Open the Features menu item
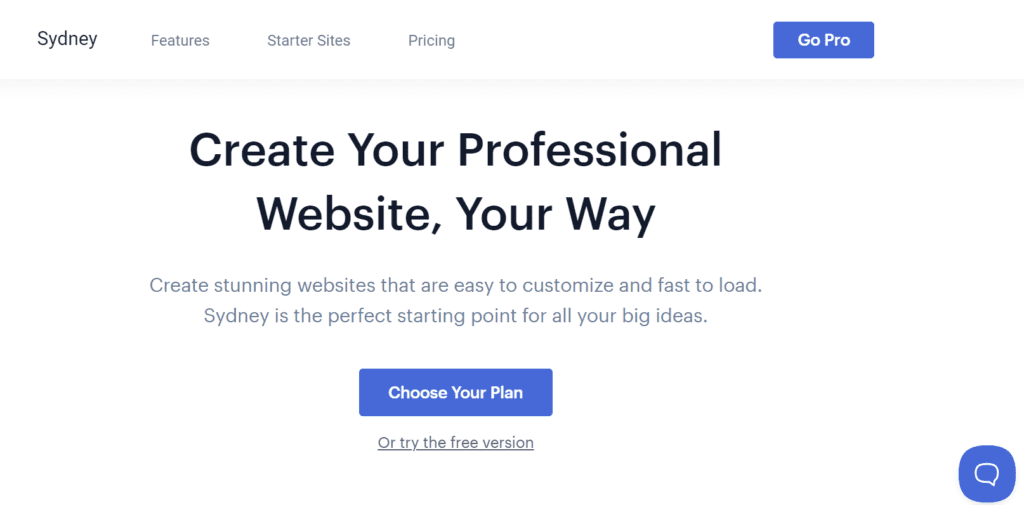This screenshot has height=505, width=1024. click(x=180, y=41)
